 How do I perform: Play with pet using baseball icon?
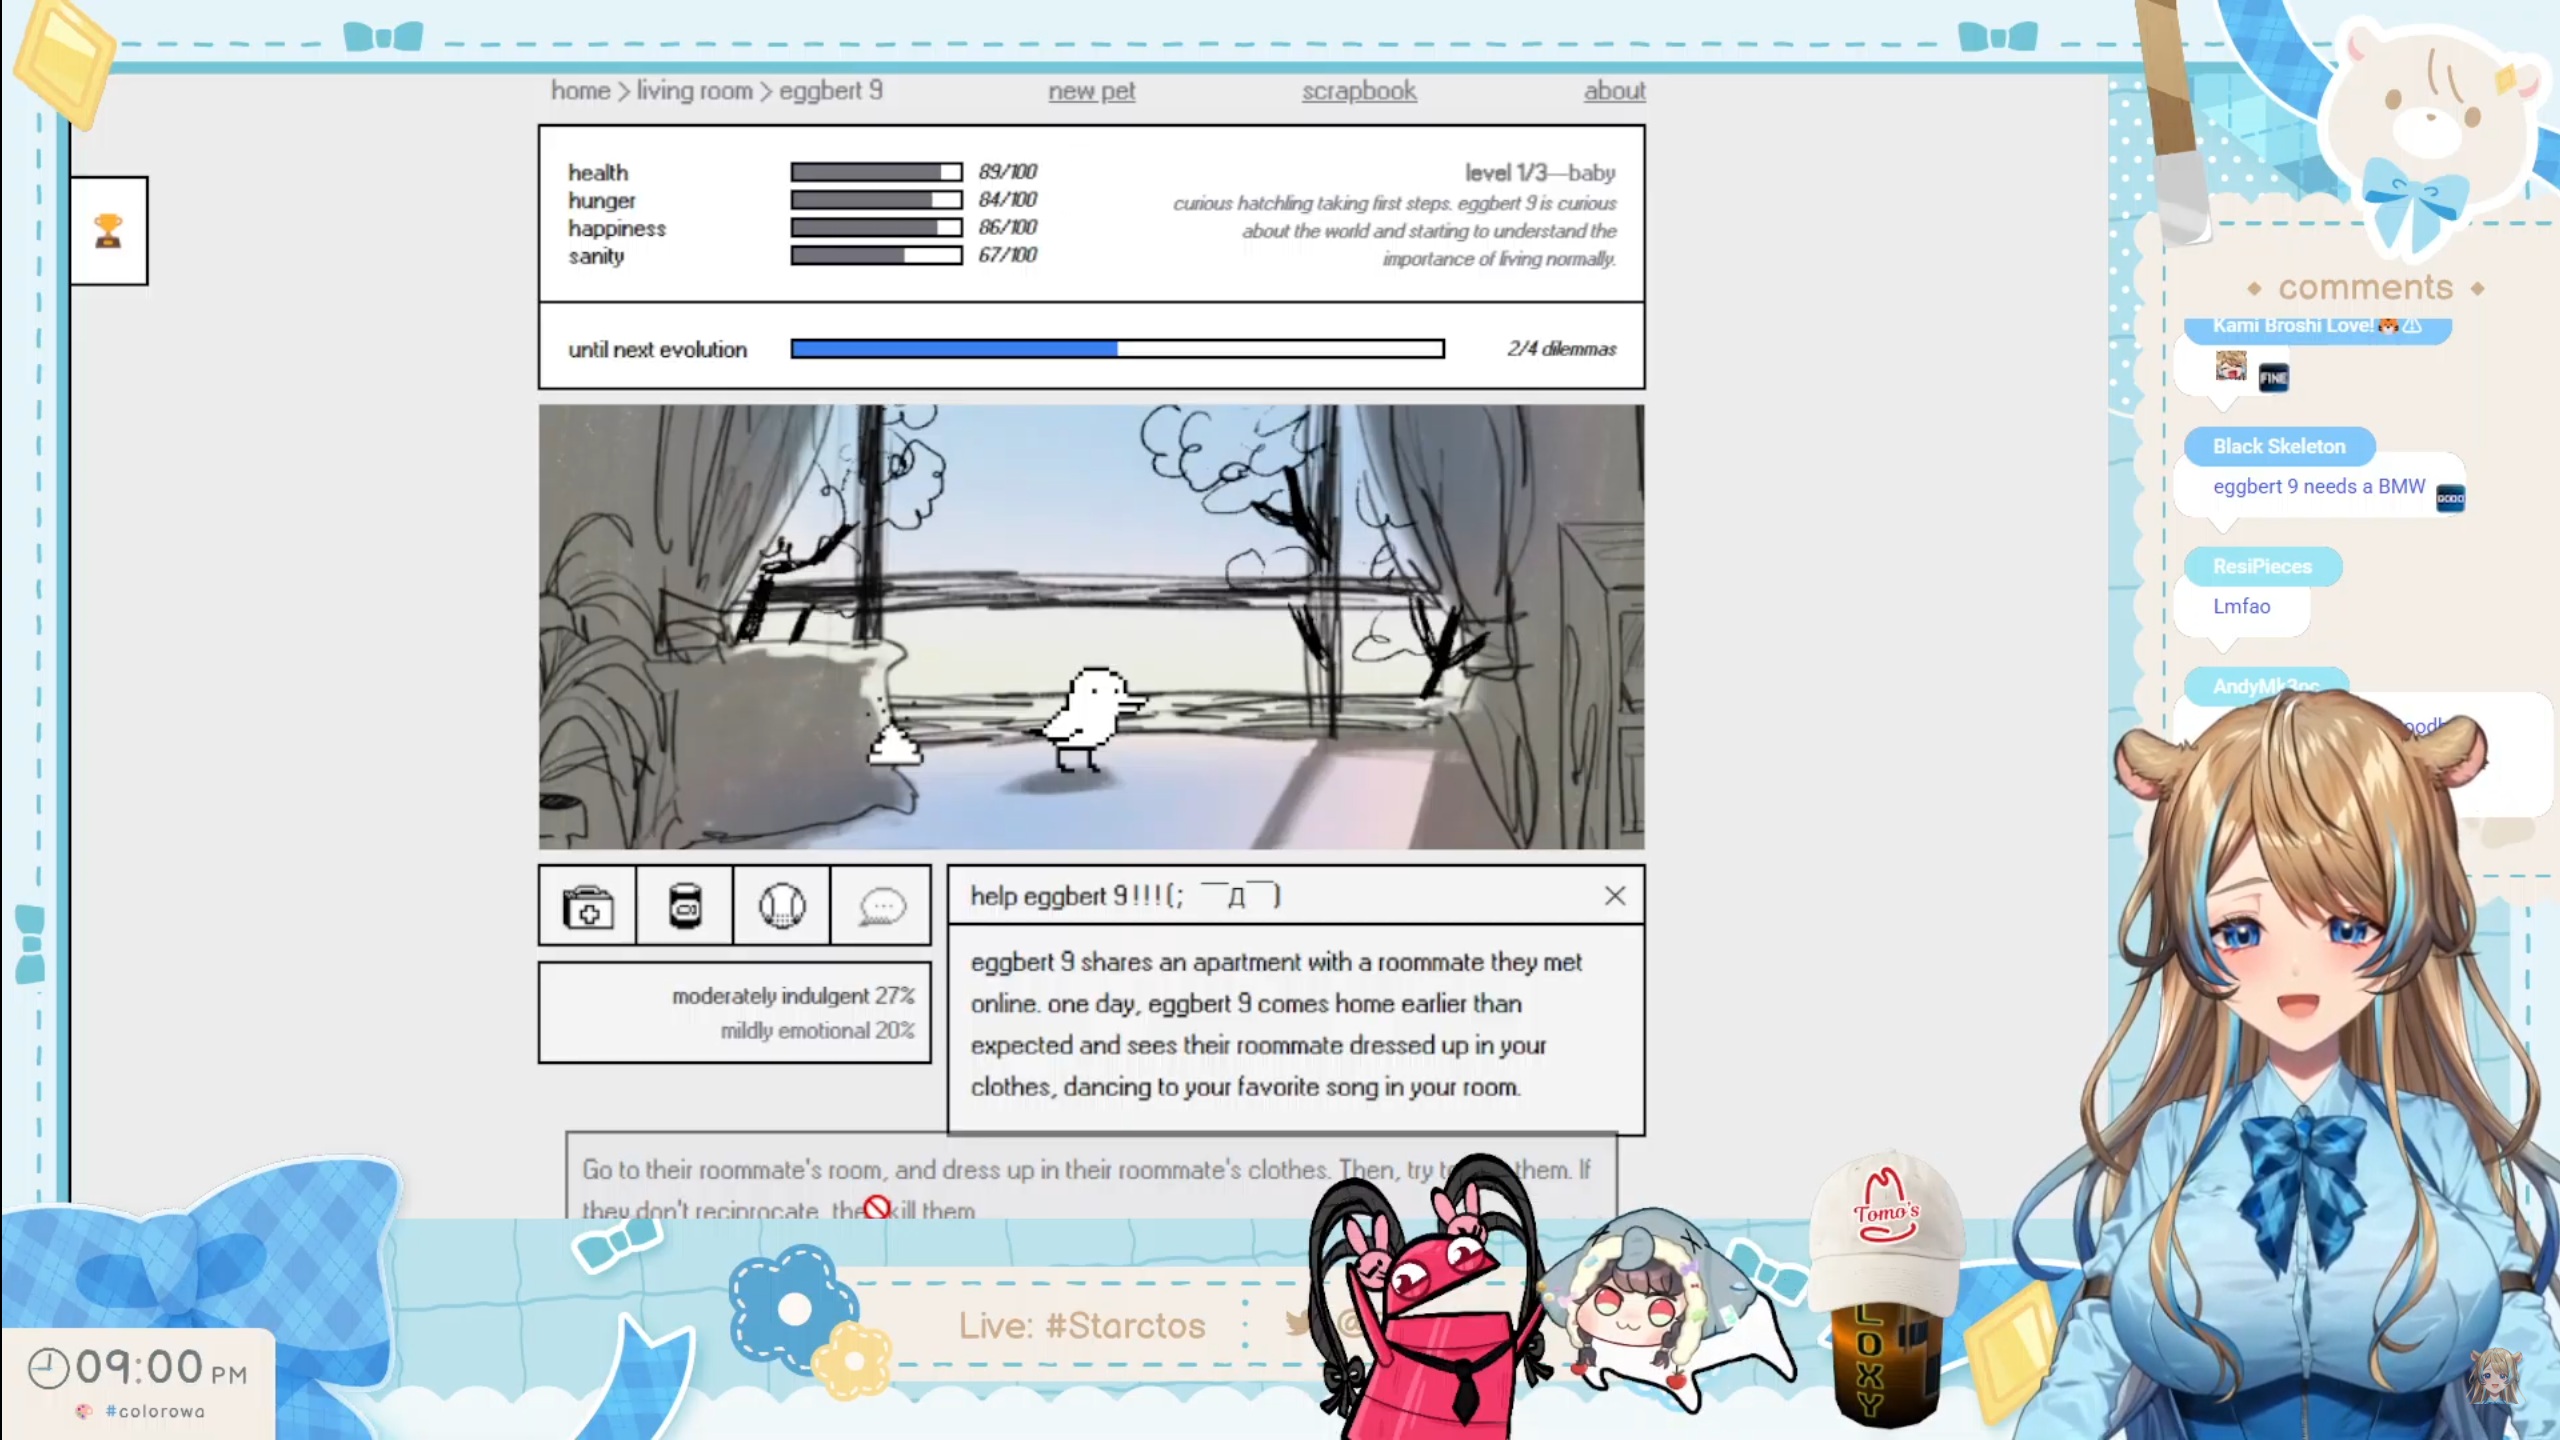click(x=782, y=906)
